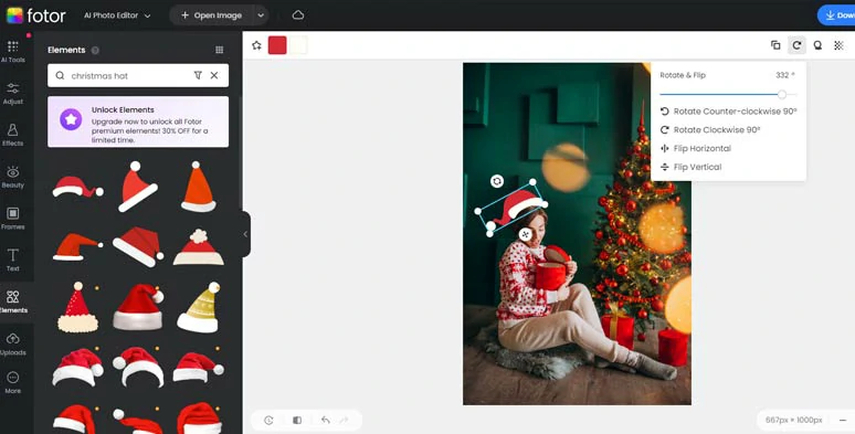Open the search filter funnel icon
The width and height of the screenshot is (855, 434).
(x=198, y=75)
